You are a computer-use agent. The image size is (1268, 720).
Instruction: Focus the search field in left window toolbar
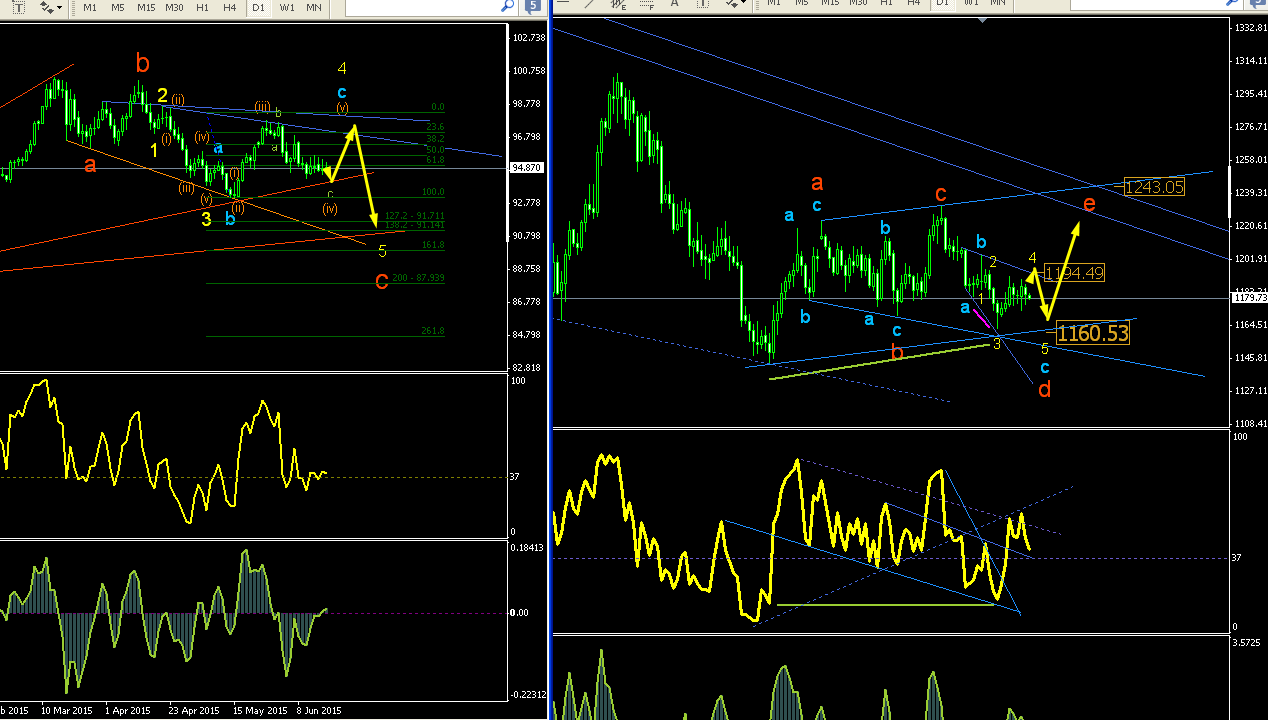[x=420, y=7]
